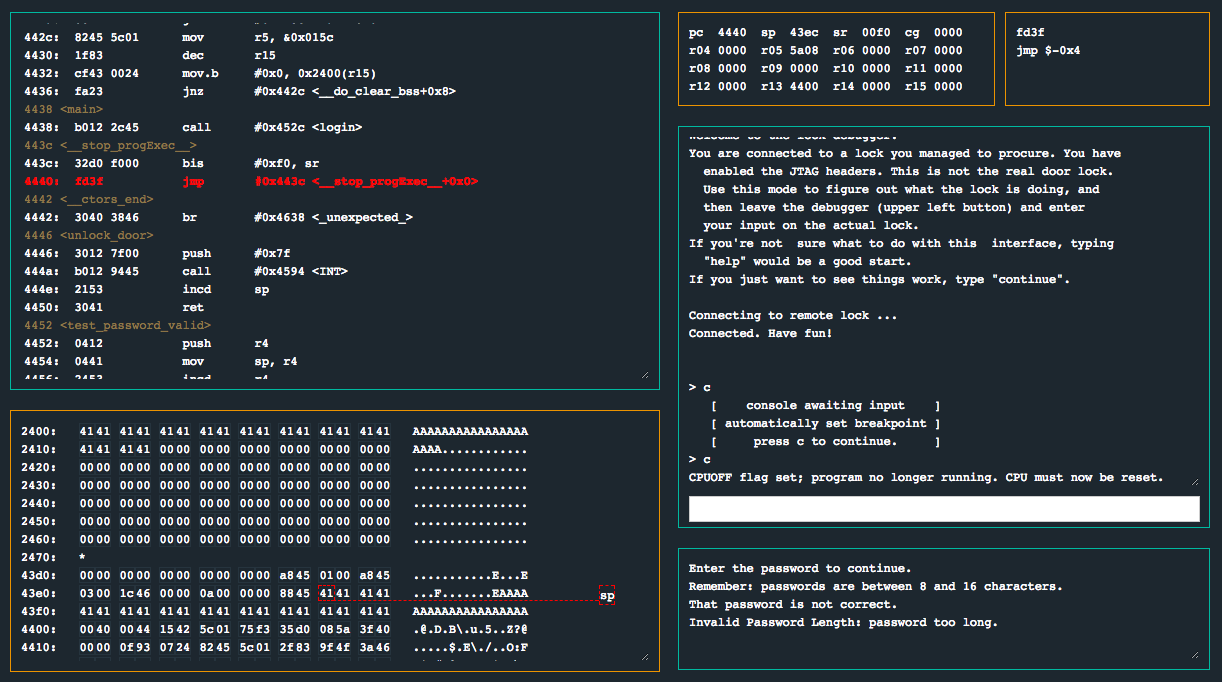Screen dimensions: 1222x682
Task: Grab the memory dump panel resize handle
Action: click(x=644, y=657)
